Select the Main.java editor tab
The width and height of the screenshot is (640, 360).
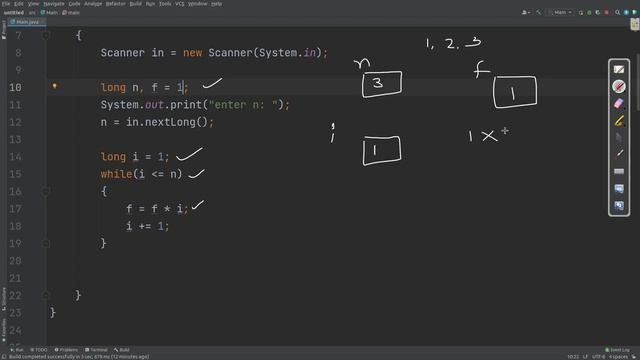pyautogui.click(x=27, y=22)
